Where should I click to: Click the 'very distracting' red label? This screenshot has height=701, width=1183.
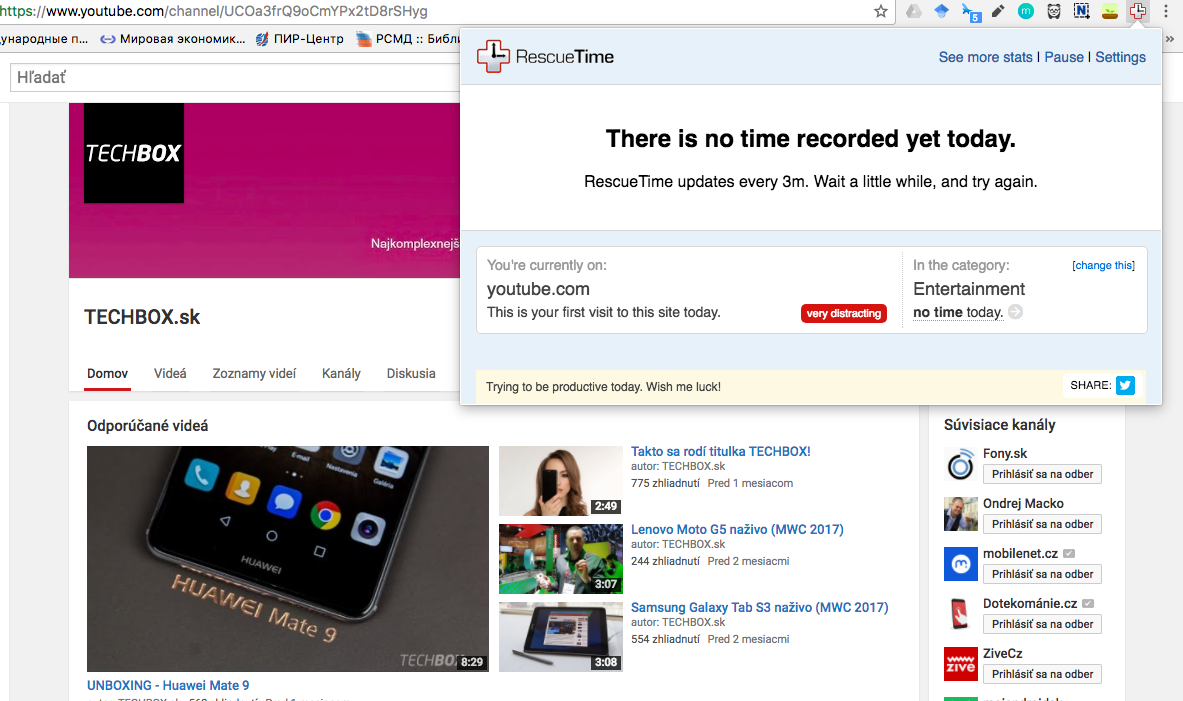pos(843,313)
